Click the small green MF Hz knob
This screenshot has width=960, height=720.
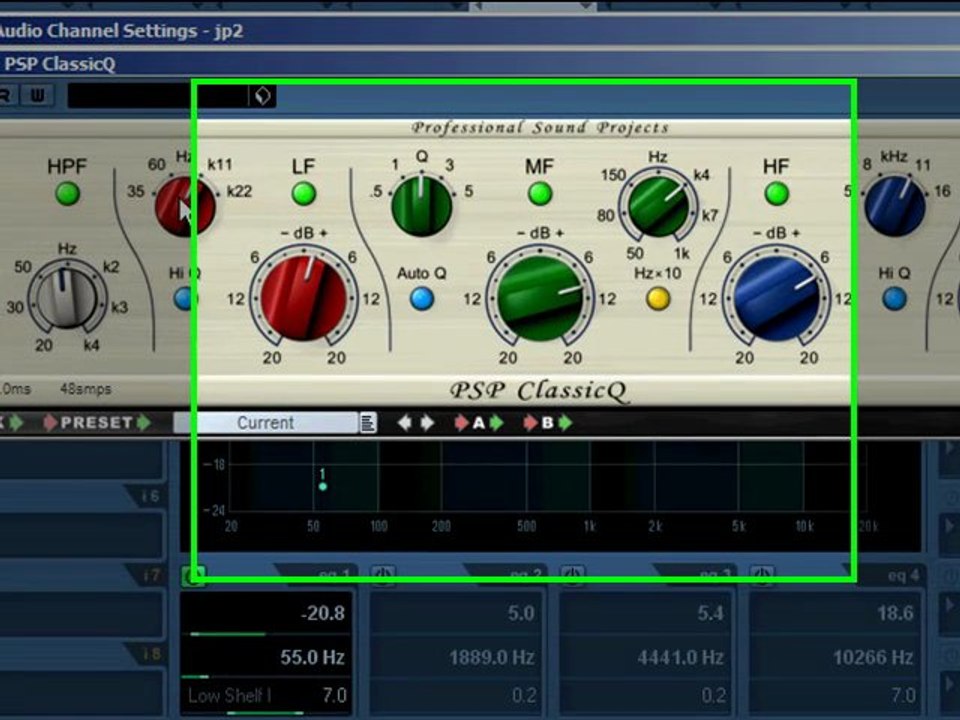point(658,206)
